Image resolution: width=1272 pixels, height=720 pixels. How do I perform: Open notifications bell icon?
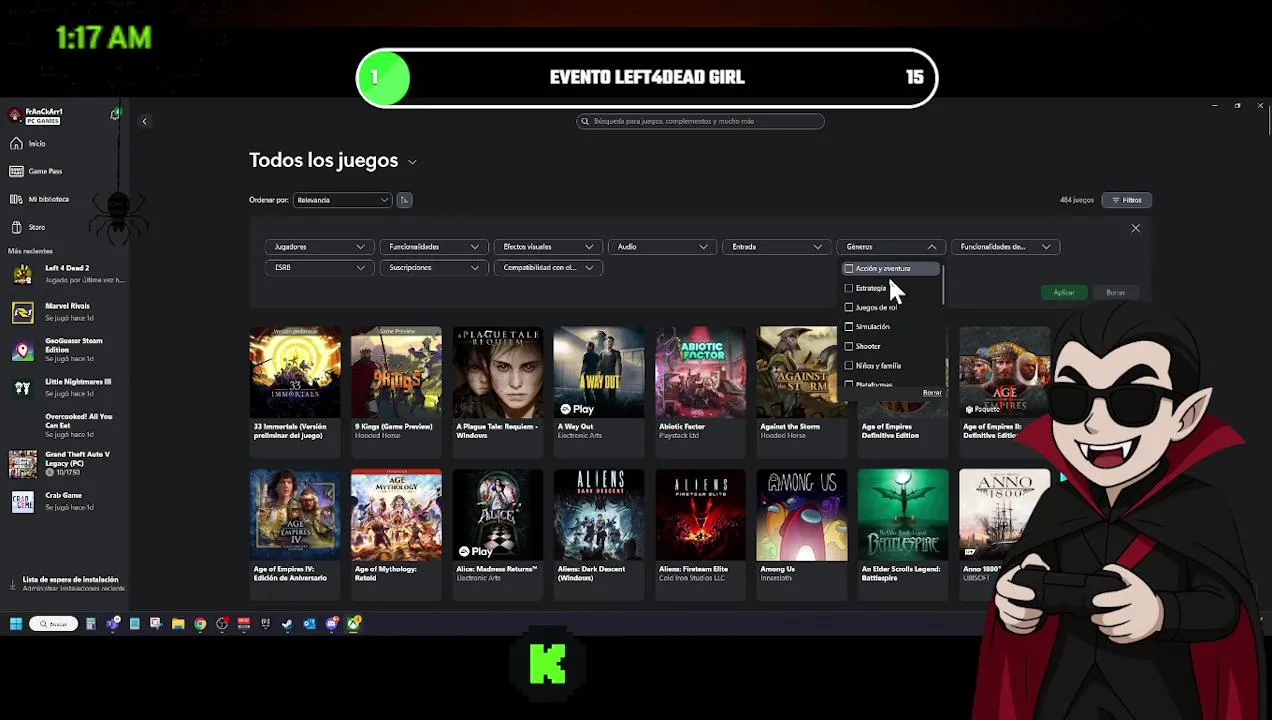(115, 115)
